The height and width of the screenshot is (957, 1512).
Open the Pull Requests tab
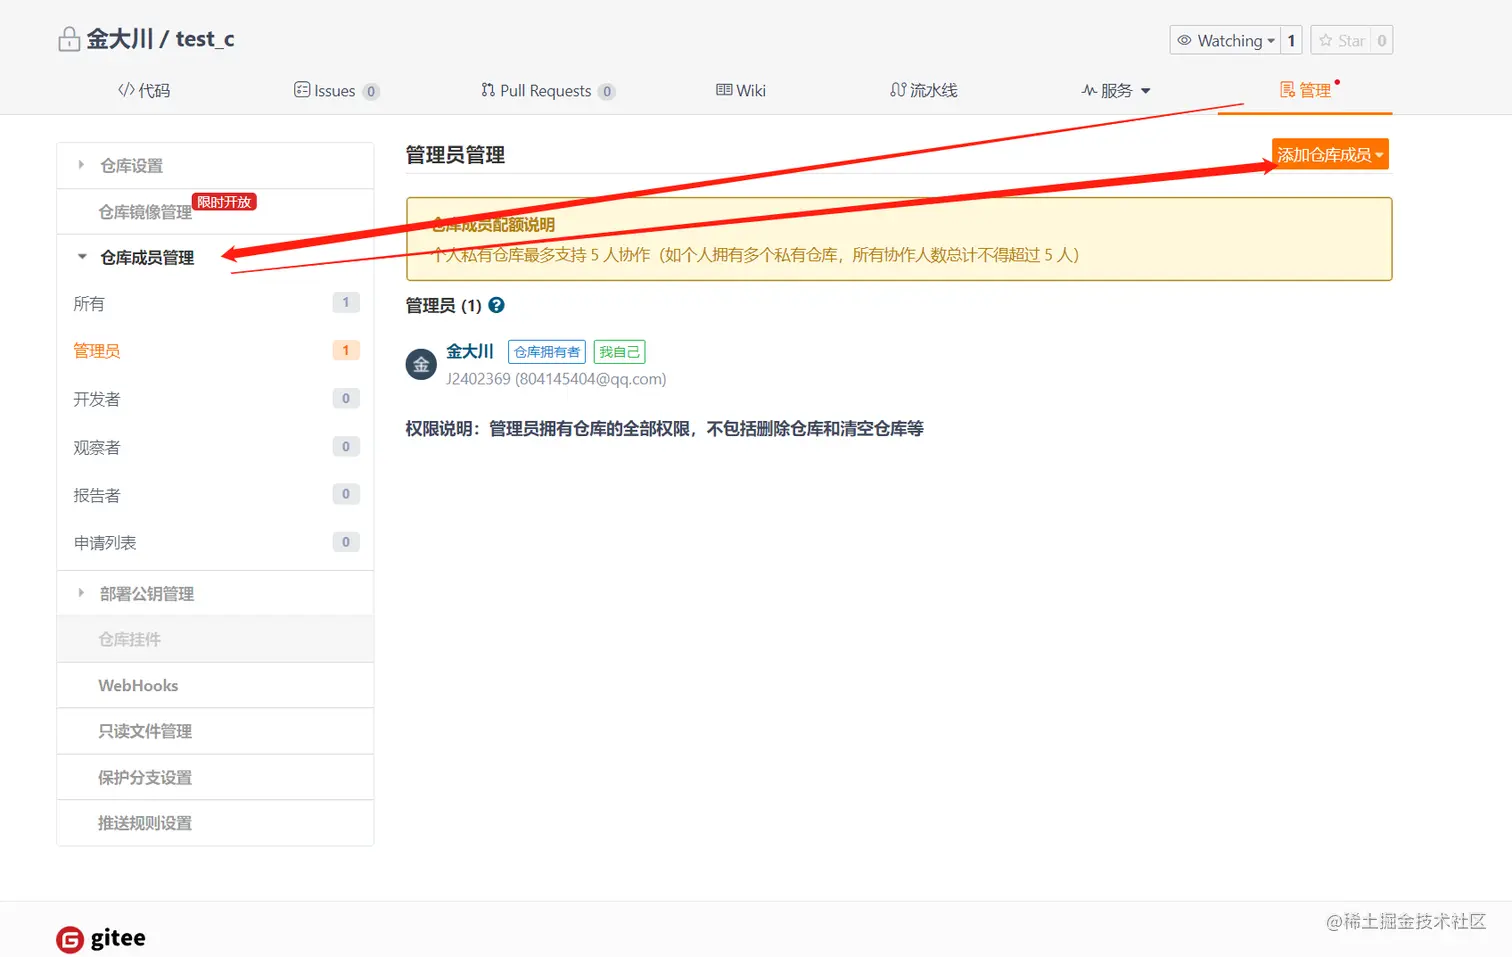[x=547, y=91]
